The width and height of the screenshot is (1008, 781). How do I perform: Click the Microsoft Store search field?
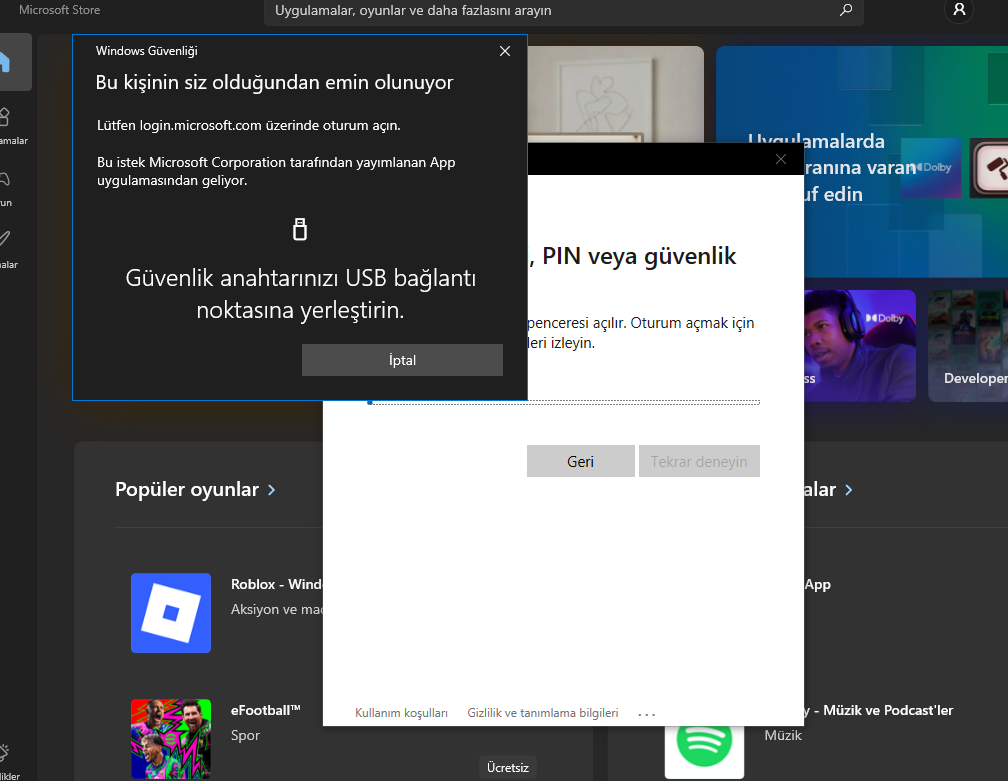(563, 10)
